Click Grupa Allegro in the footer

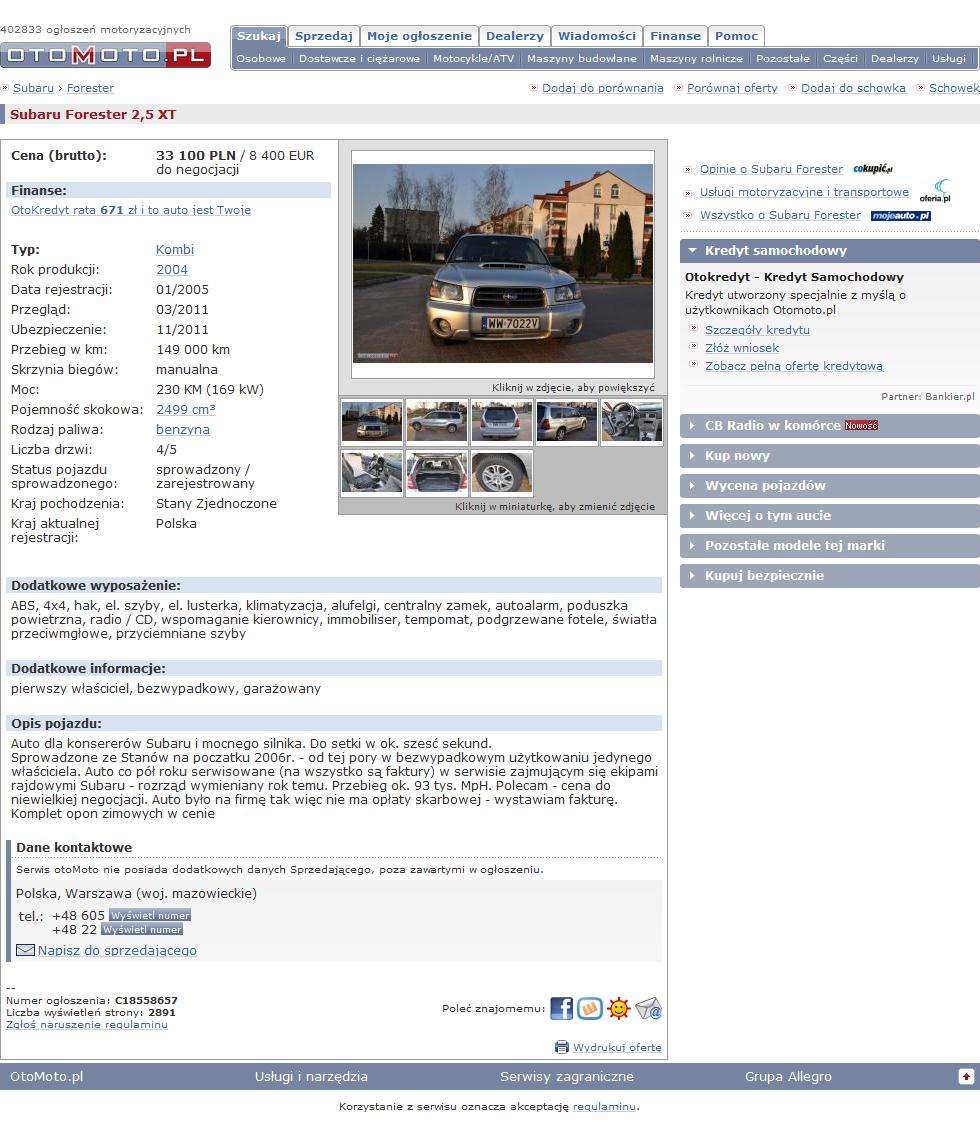coord(789,1076)
